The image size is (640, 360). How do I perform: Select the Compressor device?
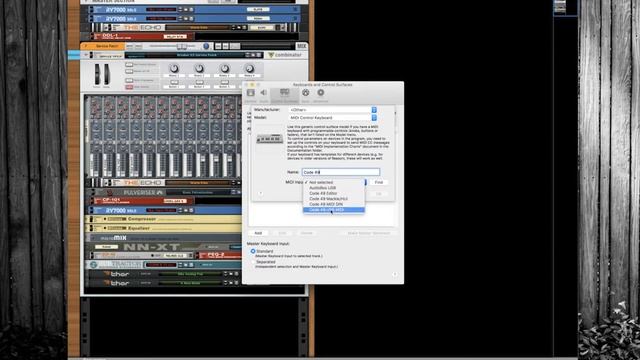click(x=163, y=219)
